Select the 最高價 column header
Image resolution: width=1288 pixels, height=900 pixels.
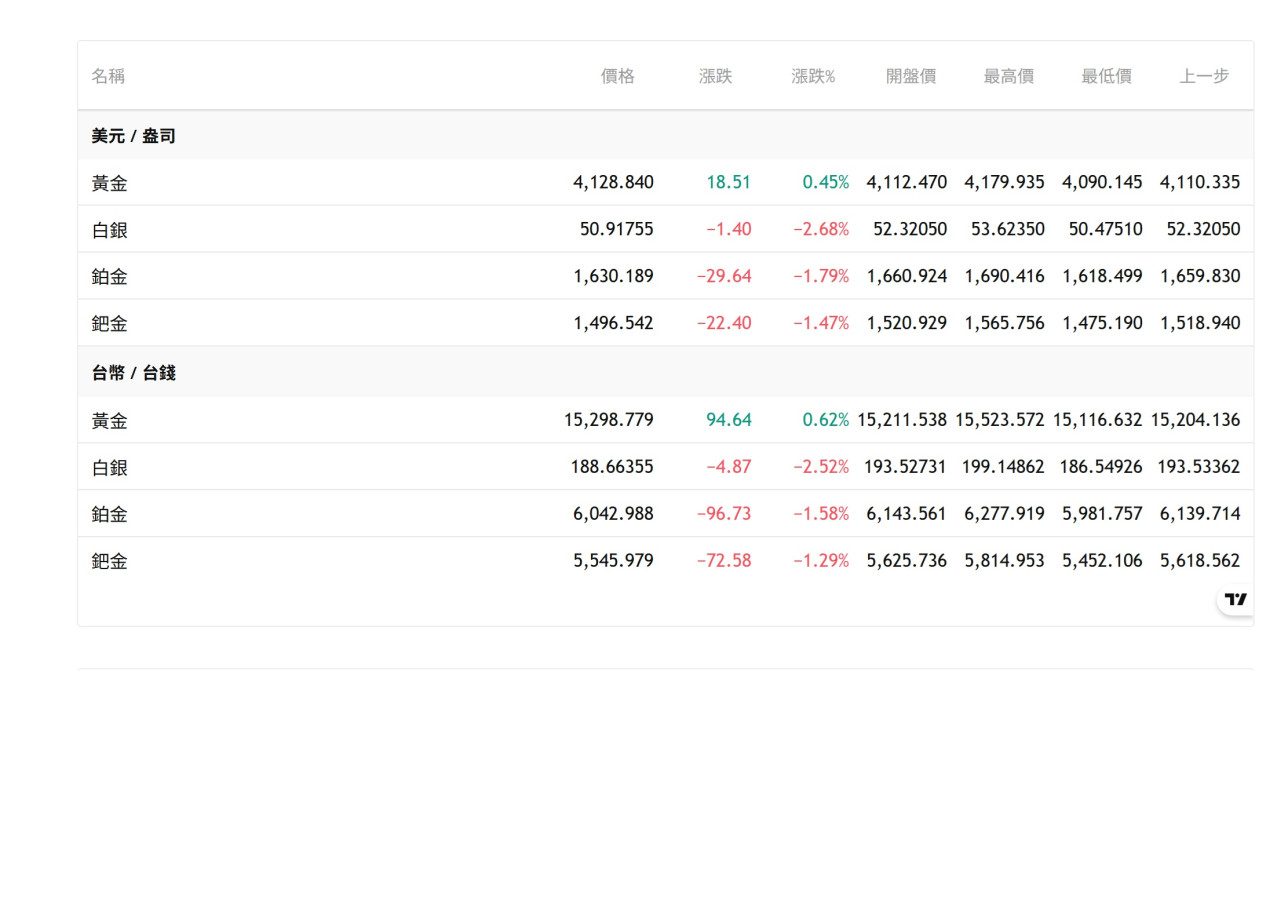[x=1008, y=76]
